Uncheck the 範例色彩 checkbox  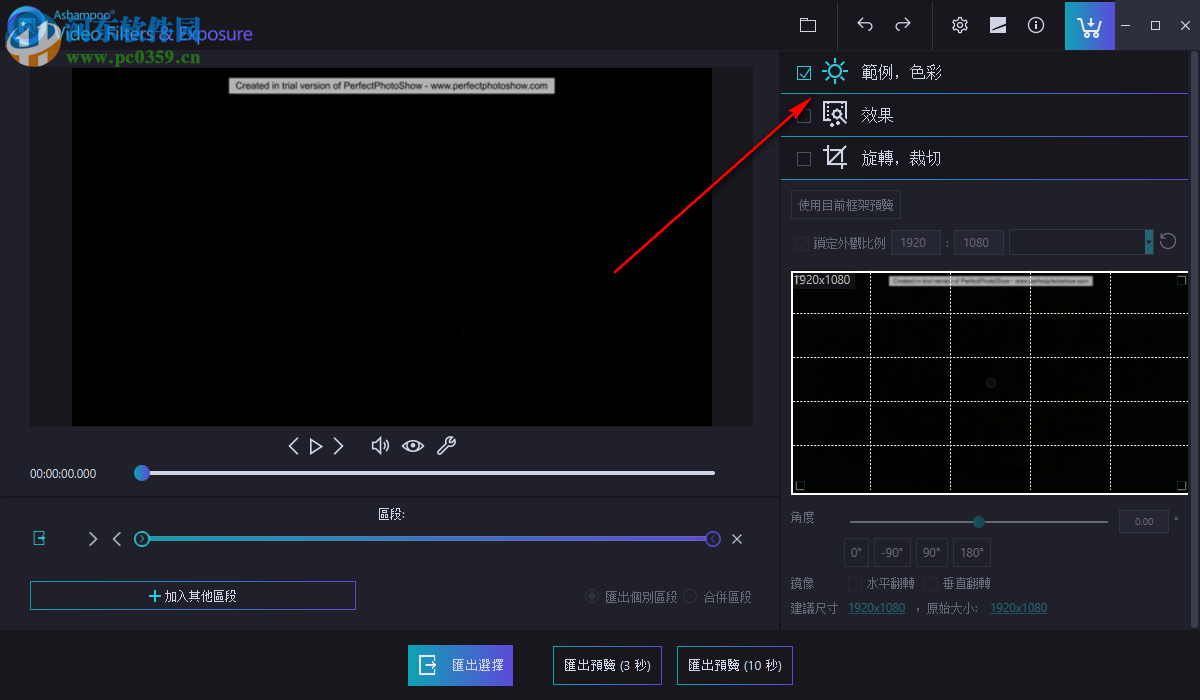coord(803,71)
